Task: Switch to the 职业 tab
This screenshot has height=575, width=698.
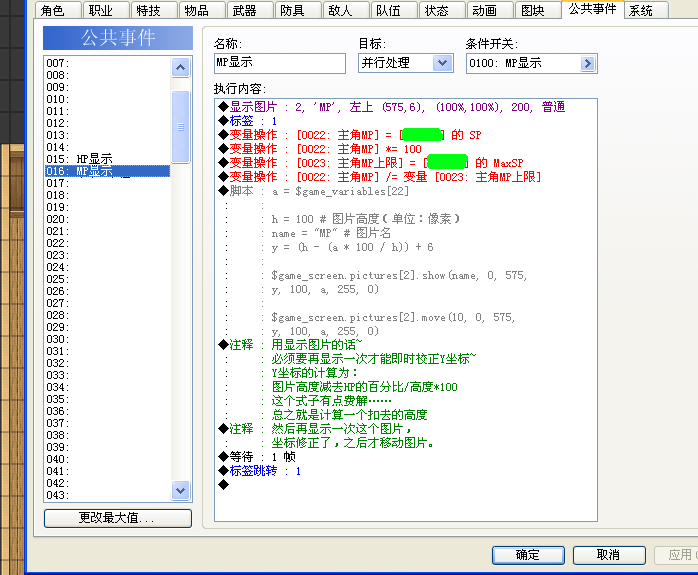Action: tap(106, 10)
